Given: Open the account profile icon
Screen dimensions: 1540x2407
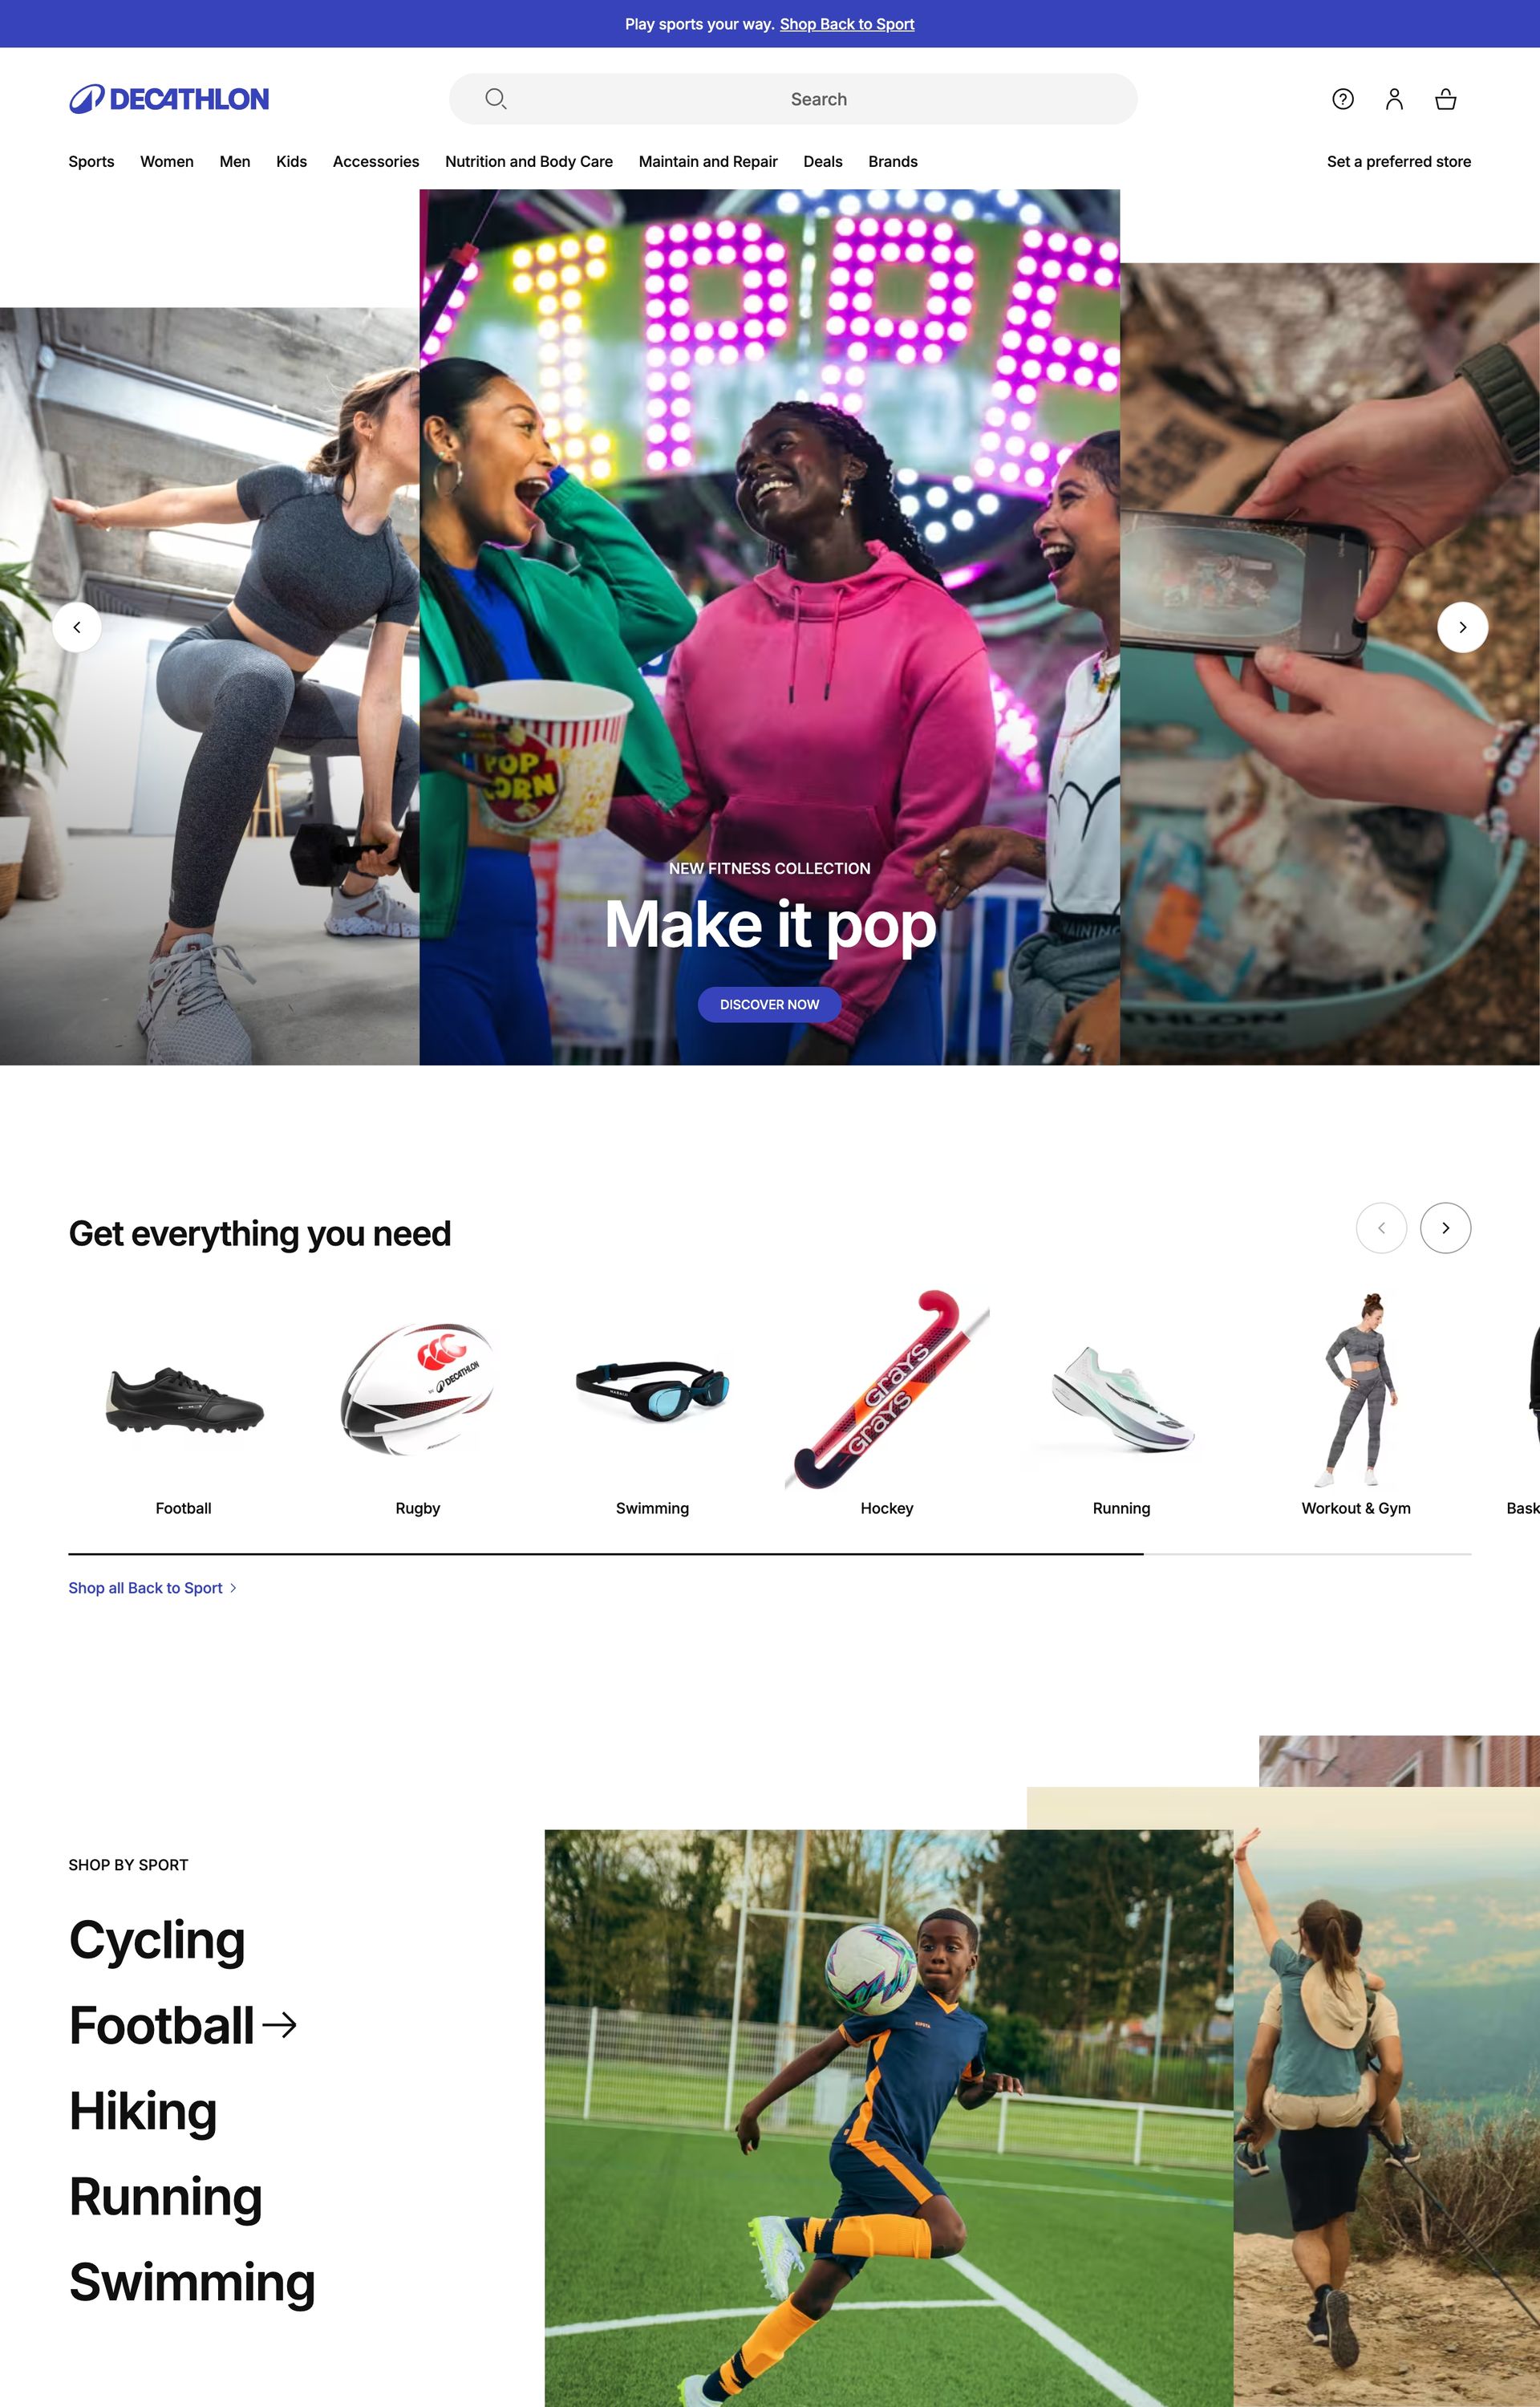Looking at the screenshot, I should 1394,99.
